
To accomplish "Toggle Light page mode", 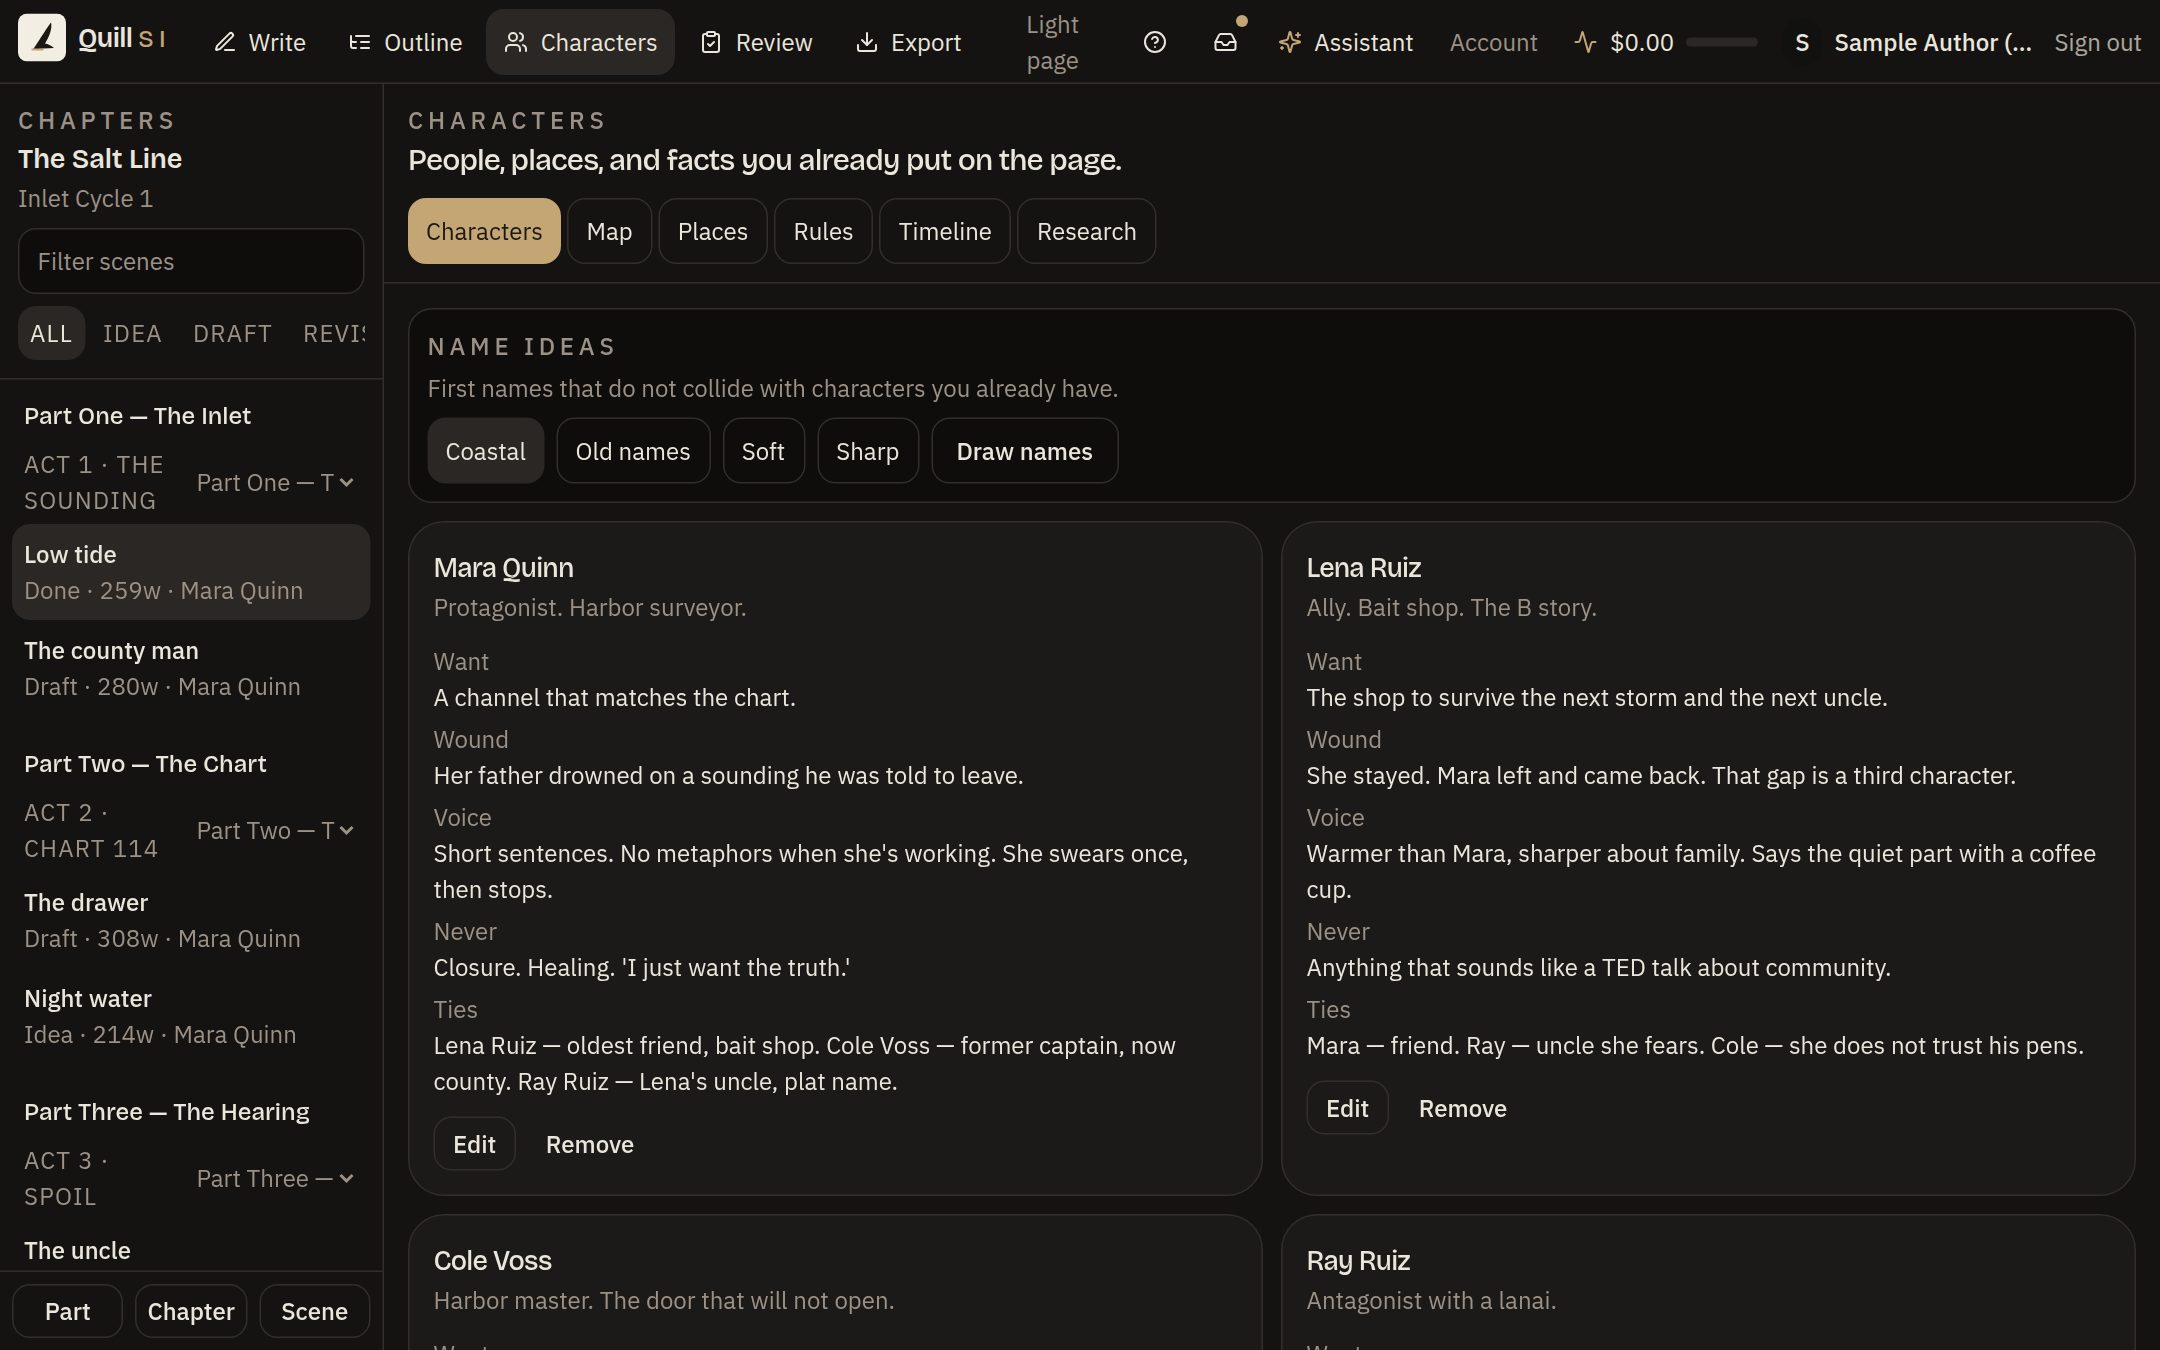I will [x=1052, y=42].
